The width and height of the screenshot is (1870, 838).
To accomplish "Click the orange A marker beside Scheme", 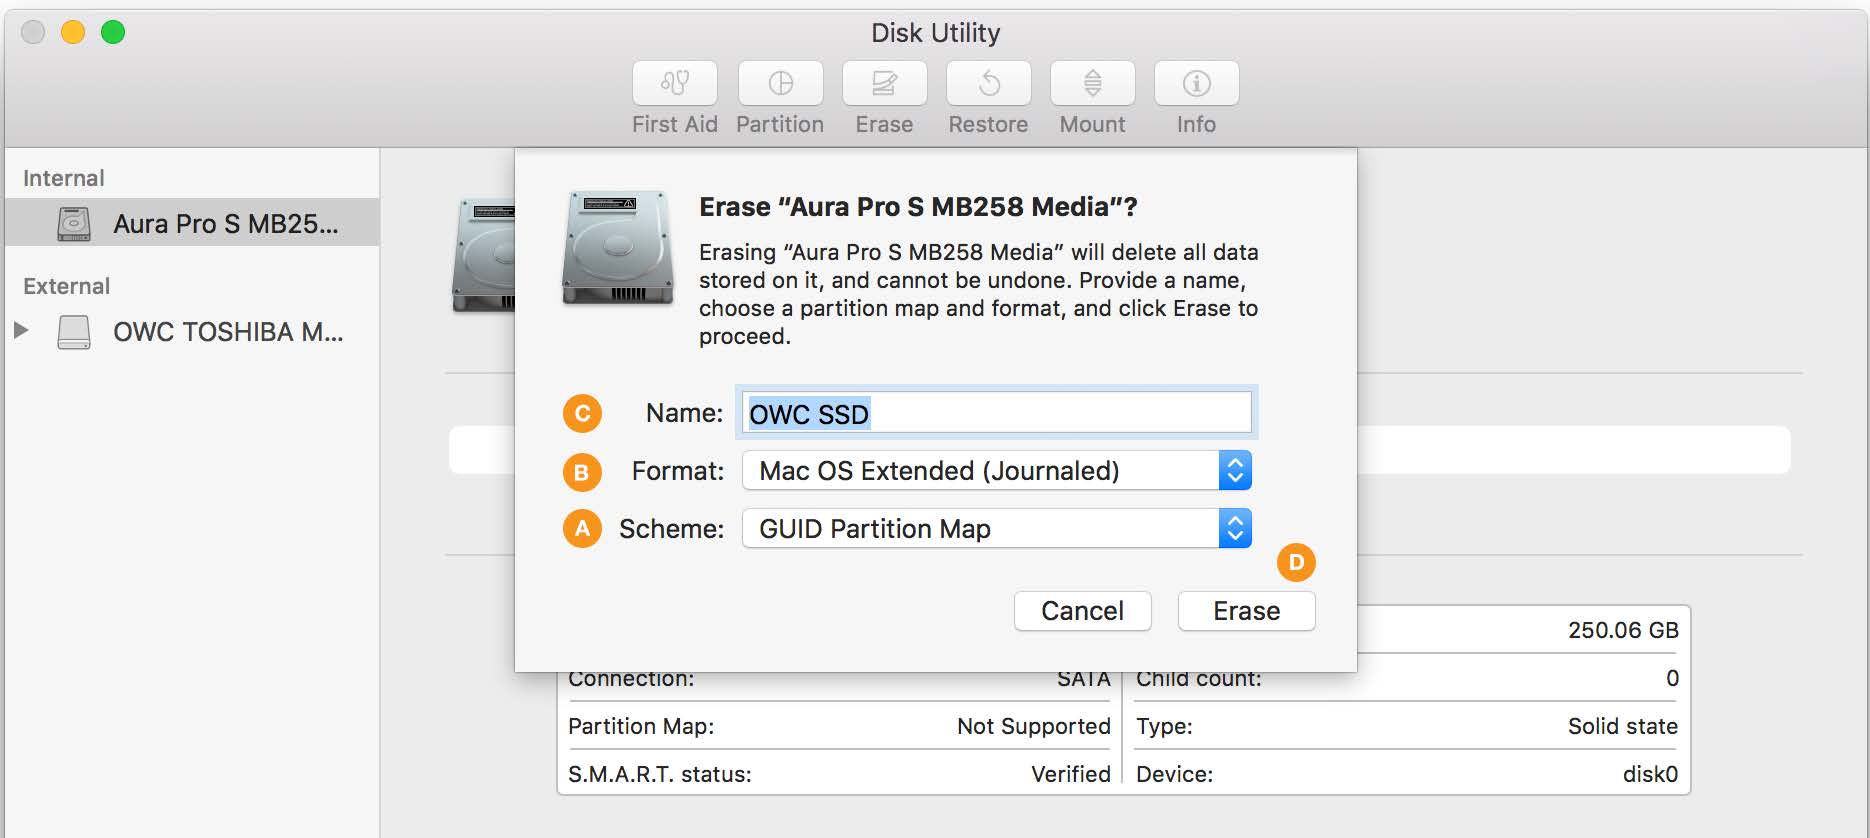I will click(582, 529).
